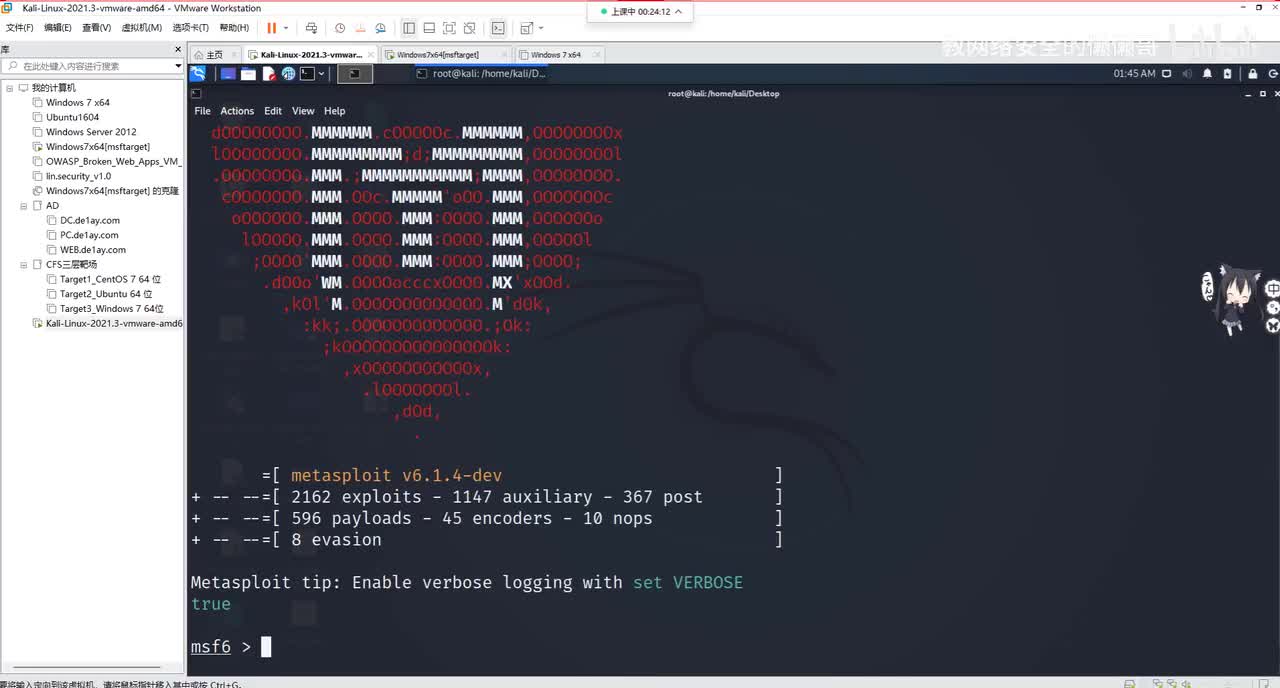Open the console view toolbar icon
The width and height of the screenshot is (1280, 688).
pos(498,28)
